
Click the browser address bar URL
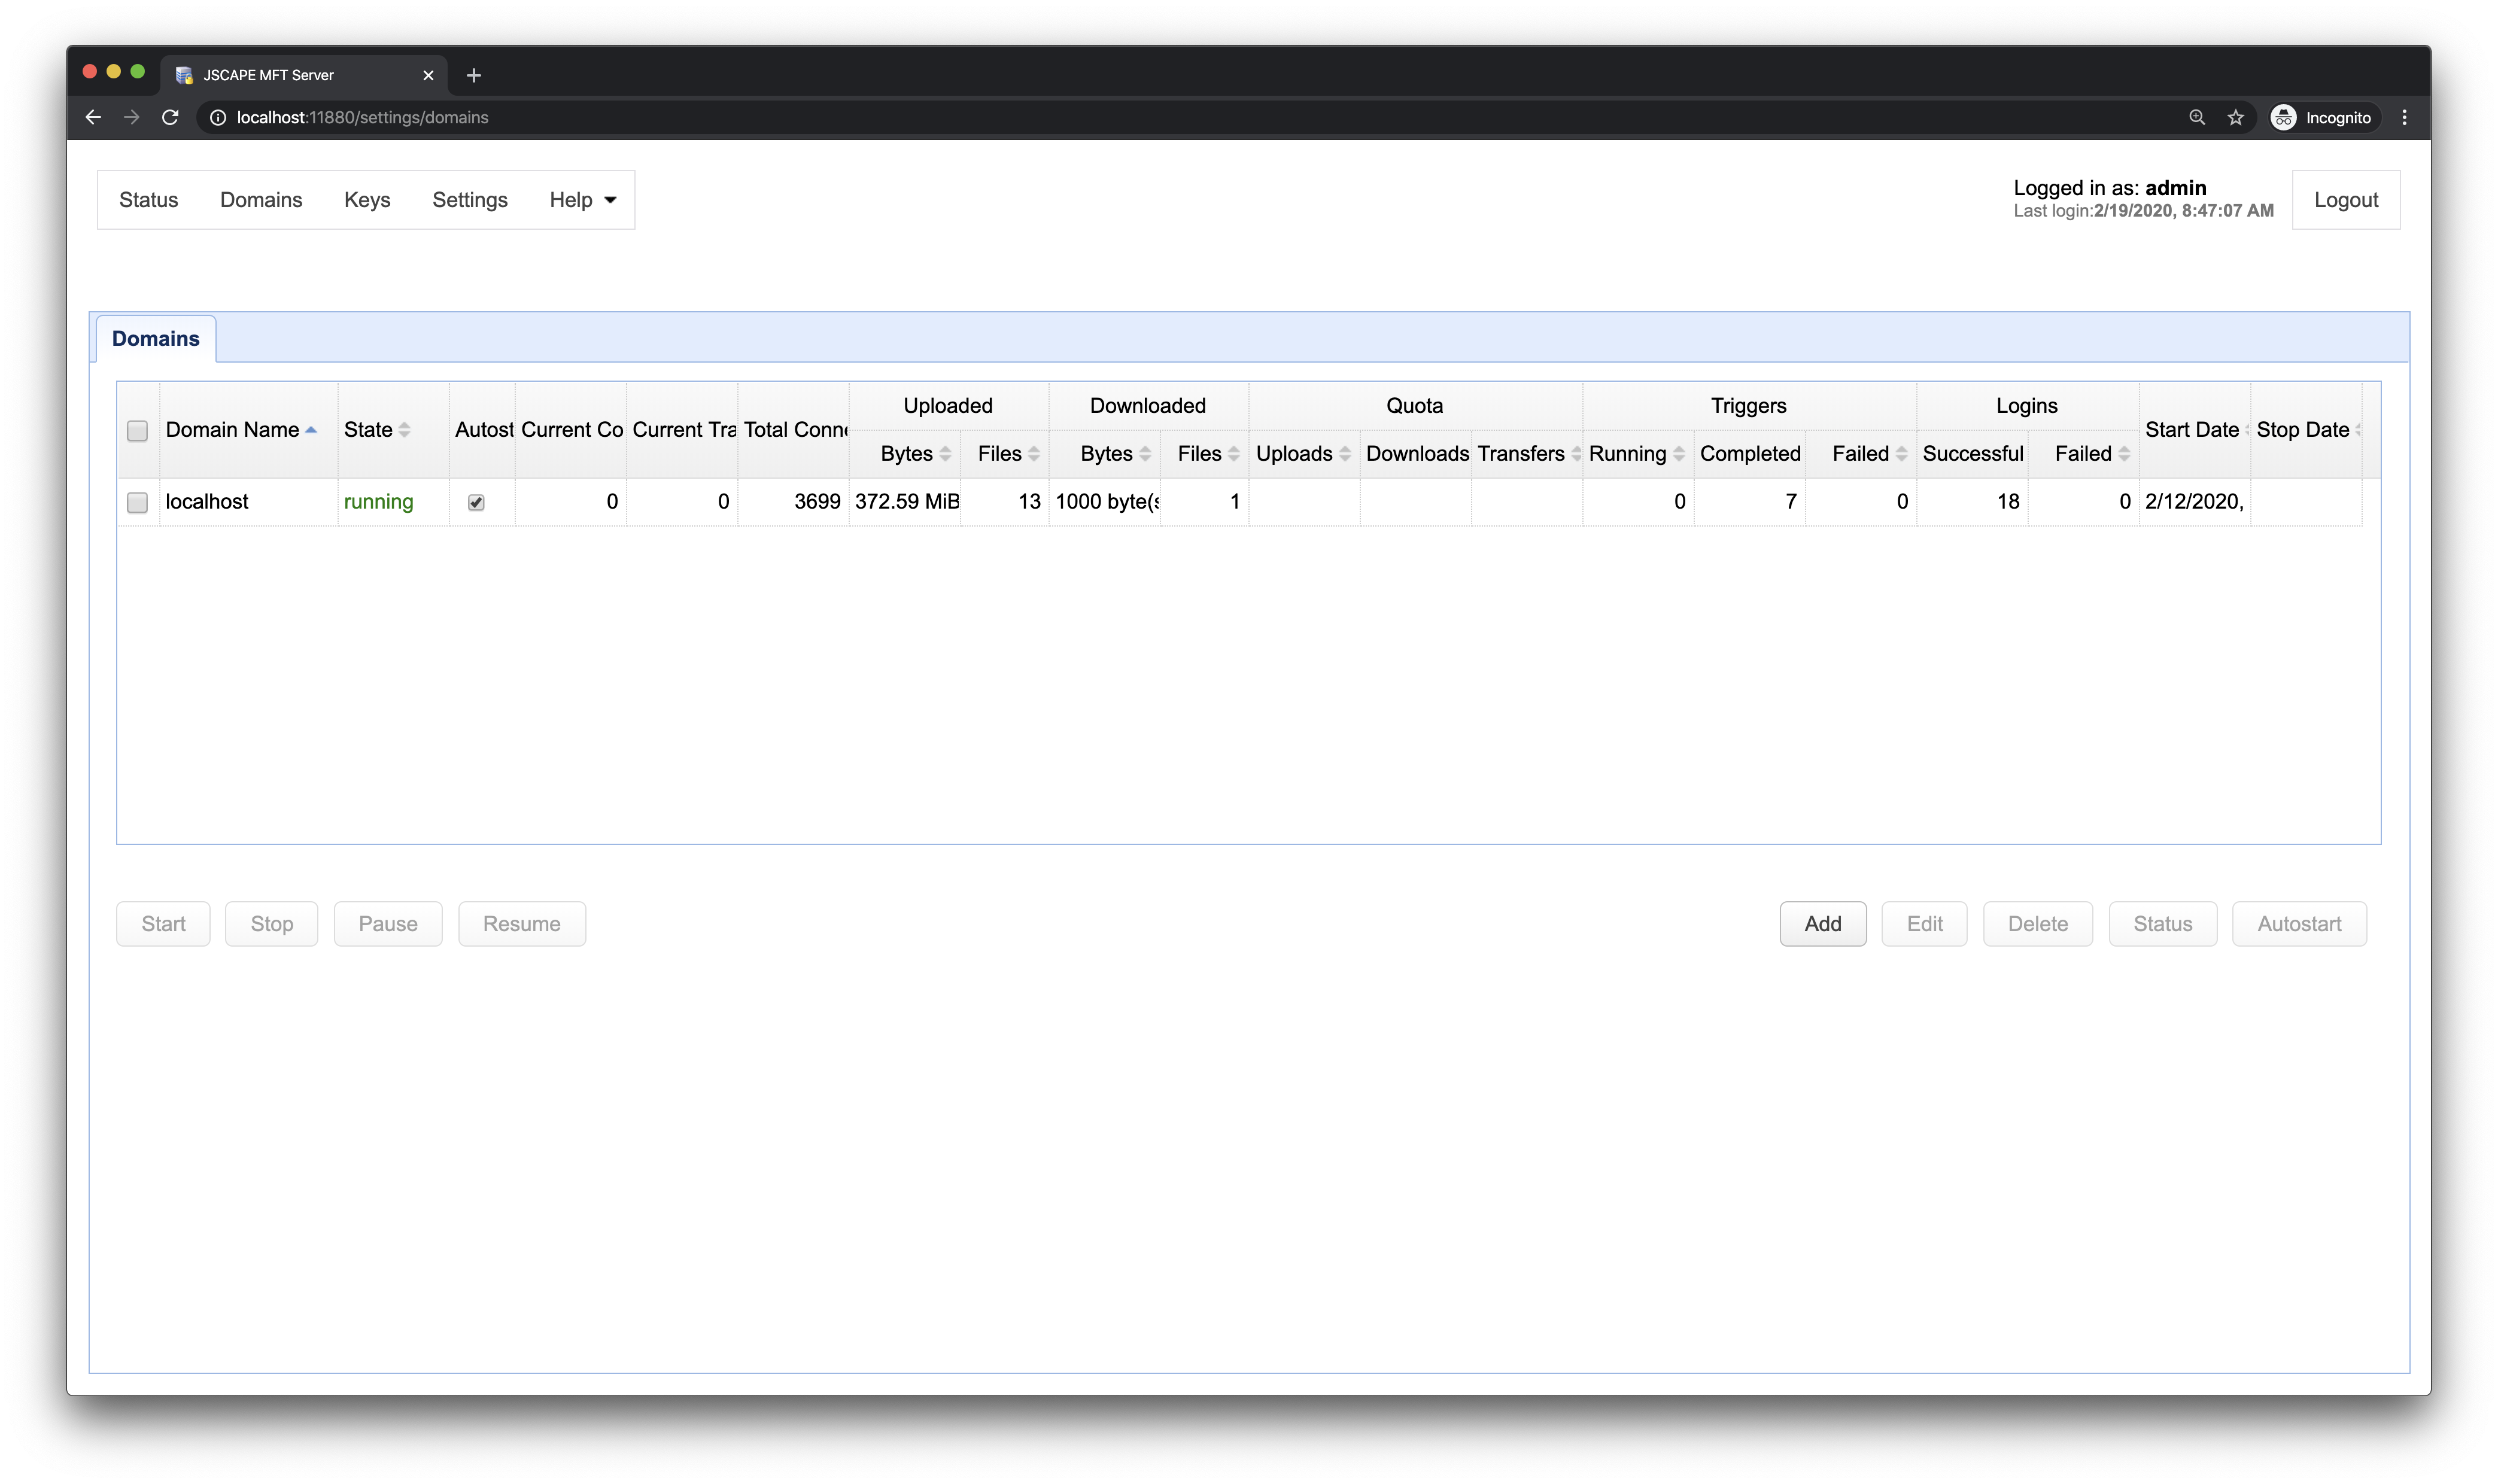[362, 117]
